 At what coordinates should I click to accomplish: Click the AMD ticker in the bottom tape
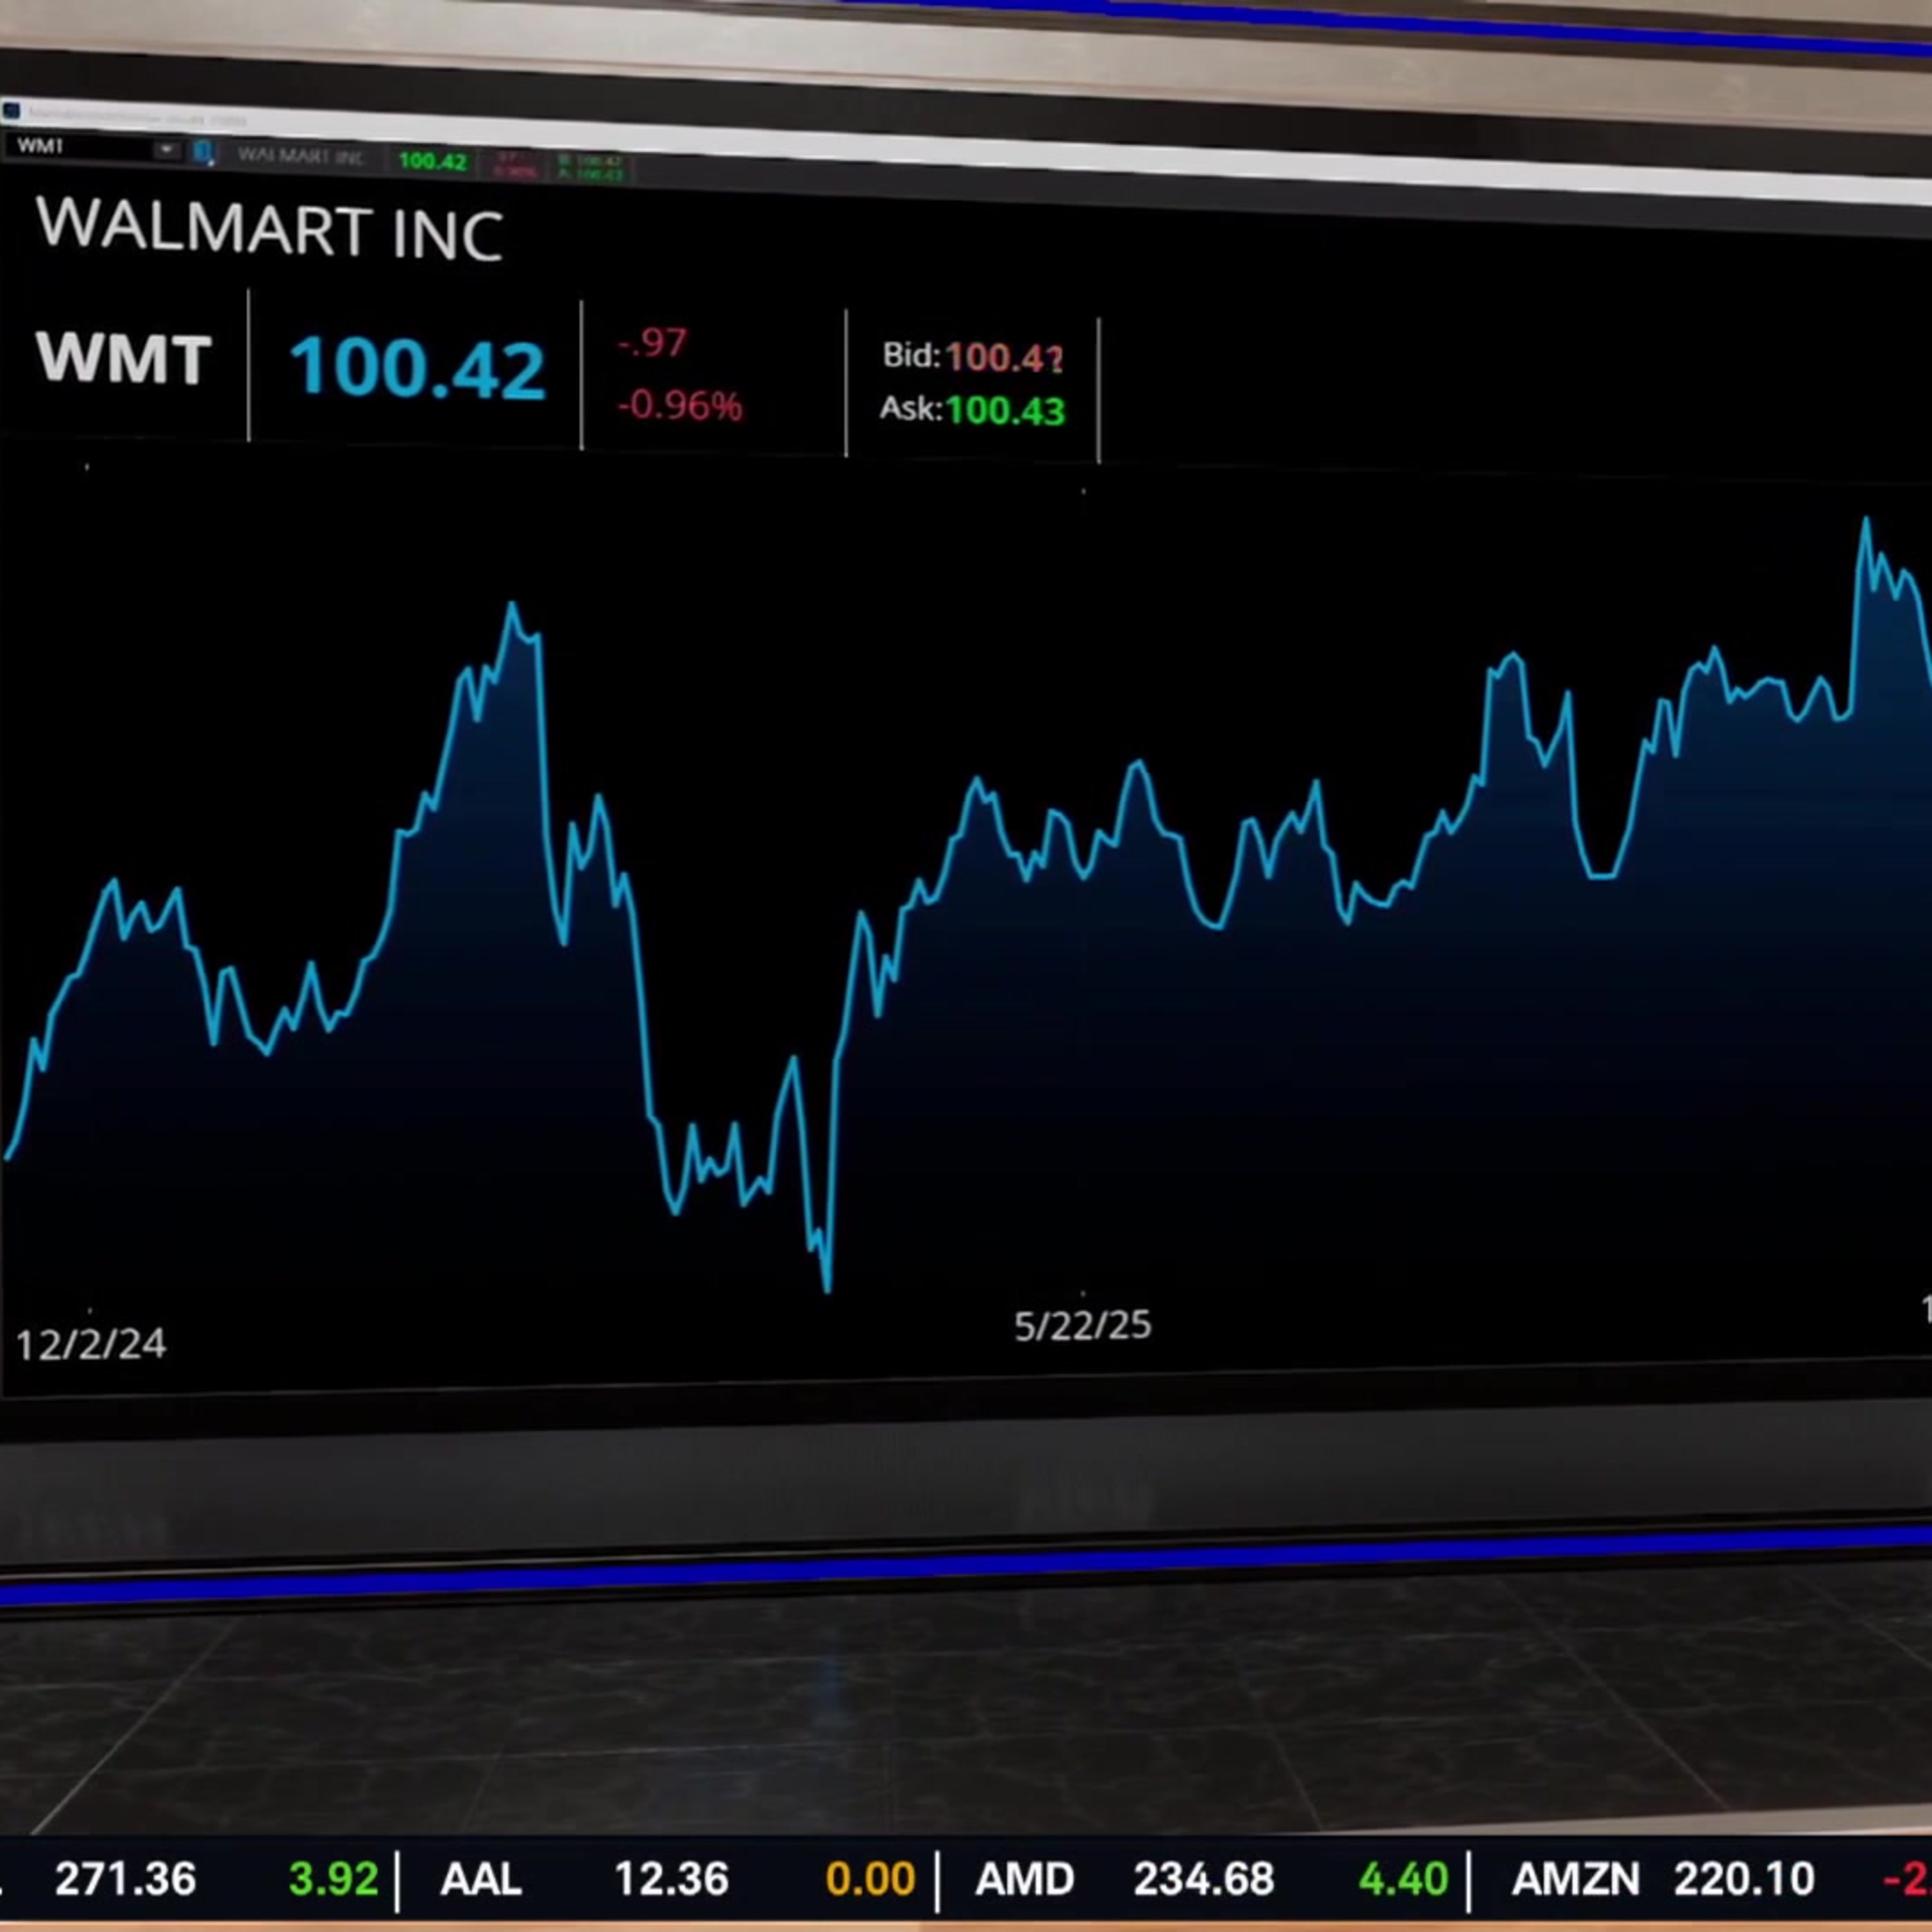pos(1025,1879)
